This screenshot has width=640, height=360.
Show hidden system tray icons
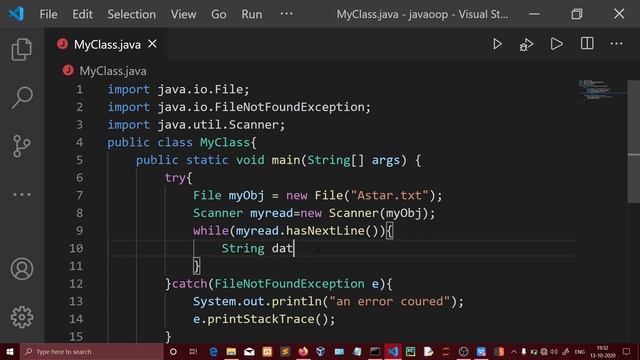[x=513, y=351]
